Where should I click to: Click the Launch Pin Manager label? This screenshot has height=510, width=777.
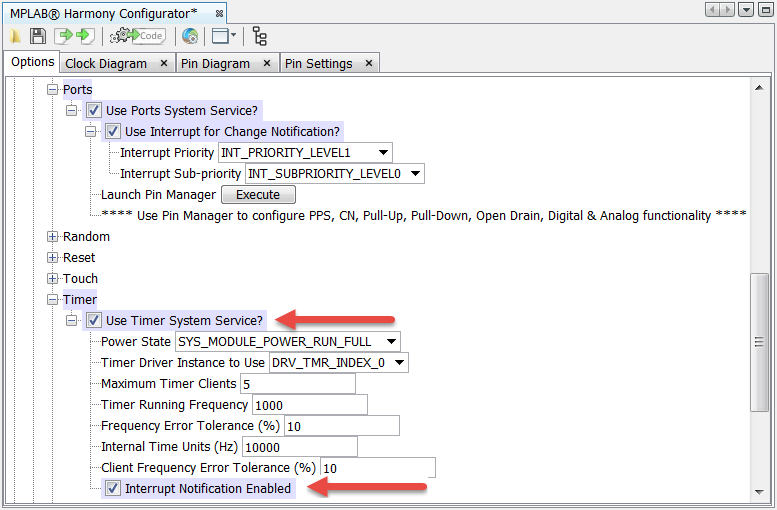click(159, 195)
